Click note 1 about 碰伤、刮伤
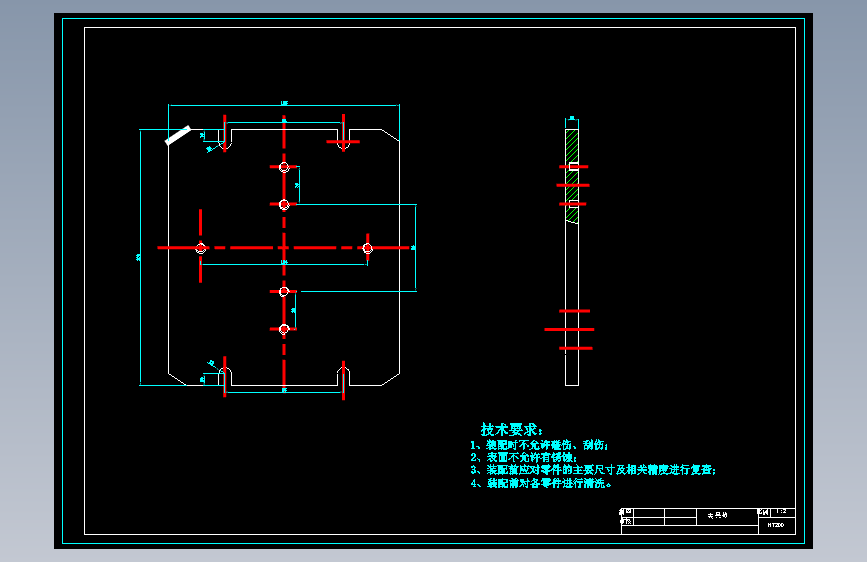The width and height of the screenshot is (867, 562). (x=539, y=445)
